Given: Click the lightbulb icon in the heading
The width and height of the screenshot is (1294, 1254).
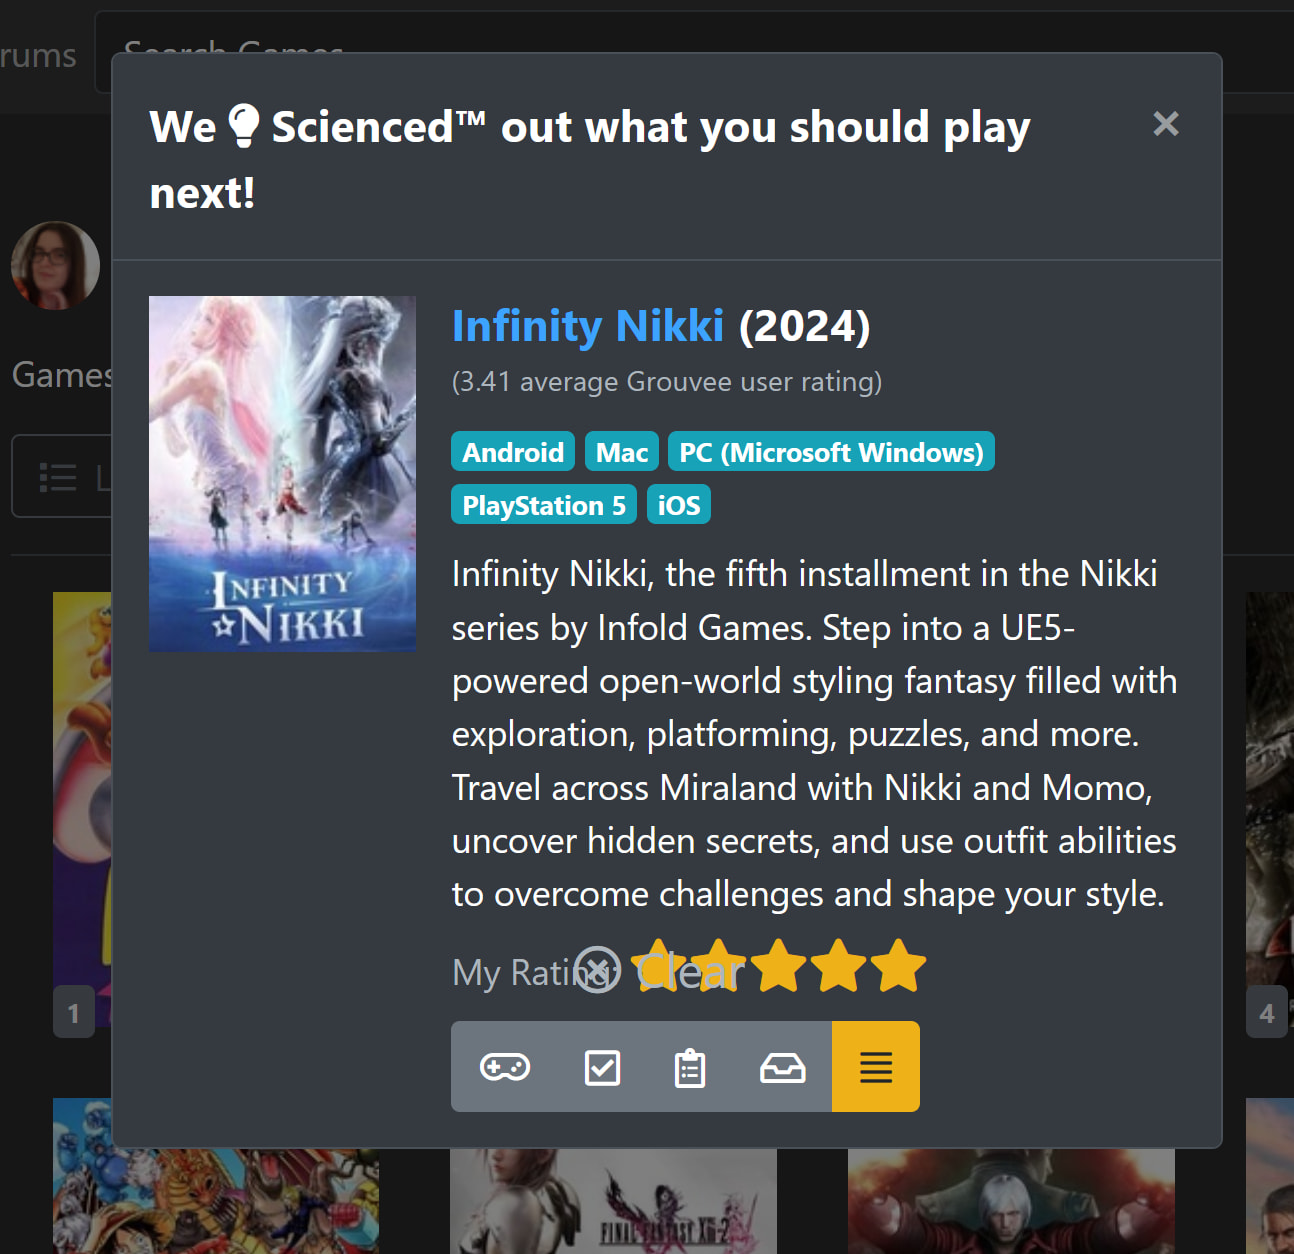Looking at the screenshot, I should coord(244,126).
